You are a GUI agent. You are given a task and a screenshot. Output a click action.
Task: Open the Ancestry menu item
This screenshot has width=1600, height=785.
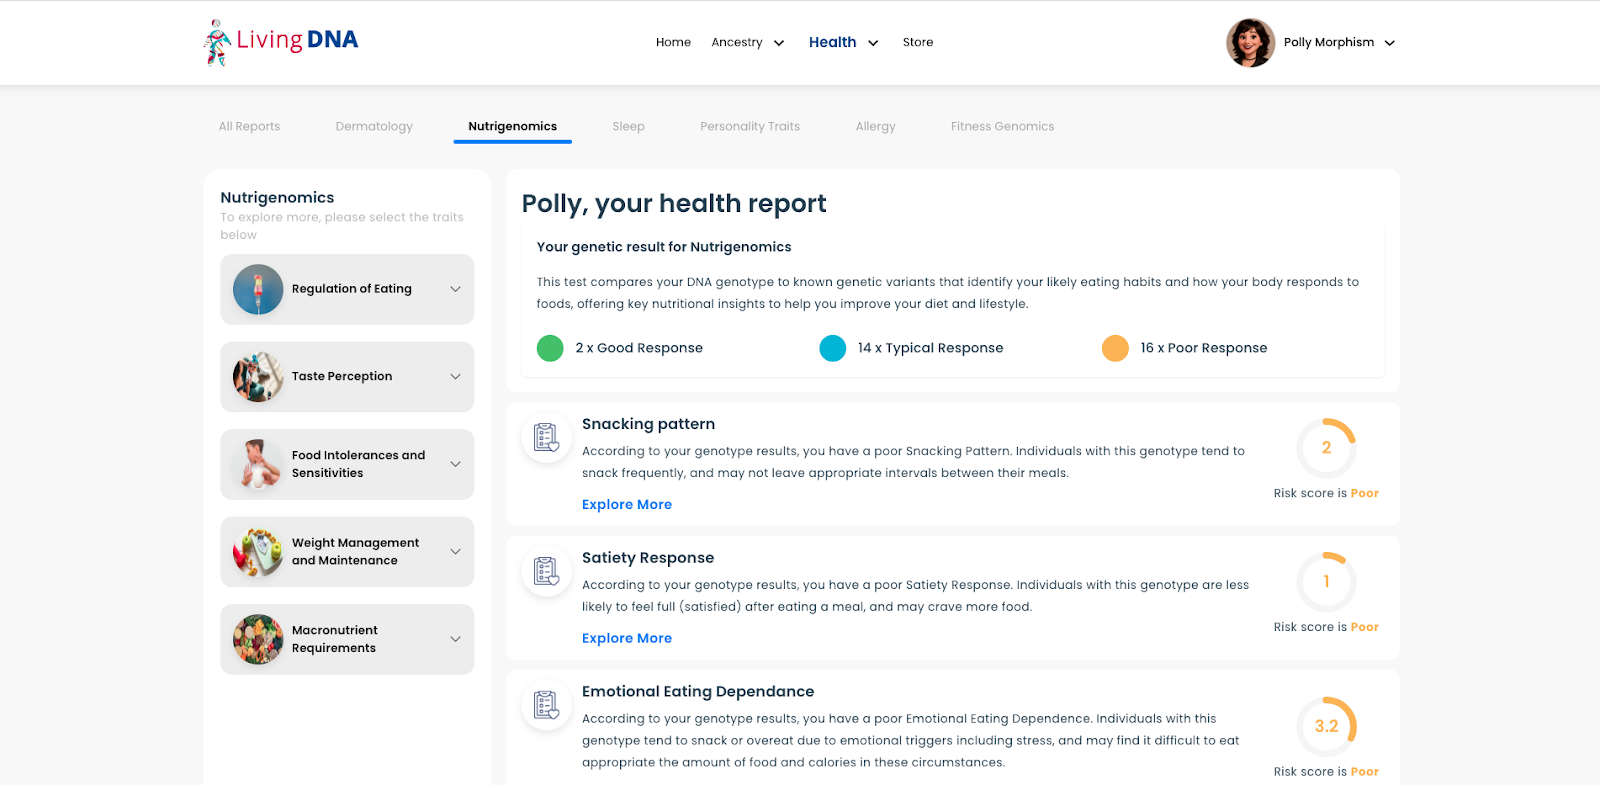737,42
